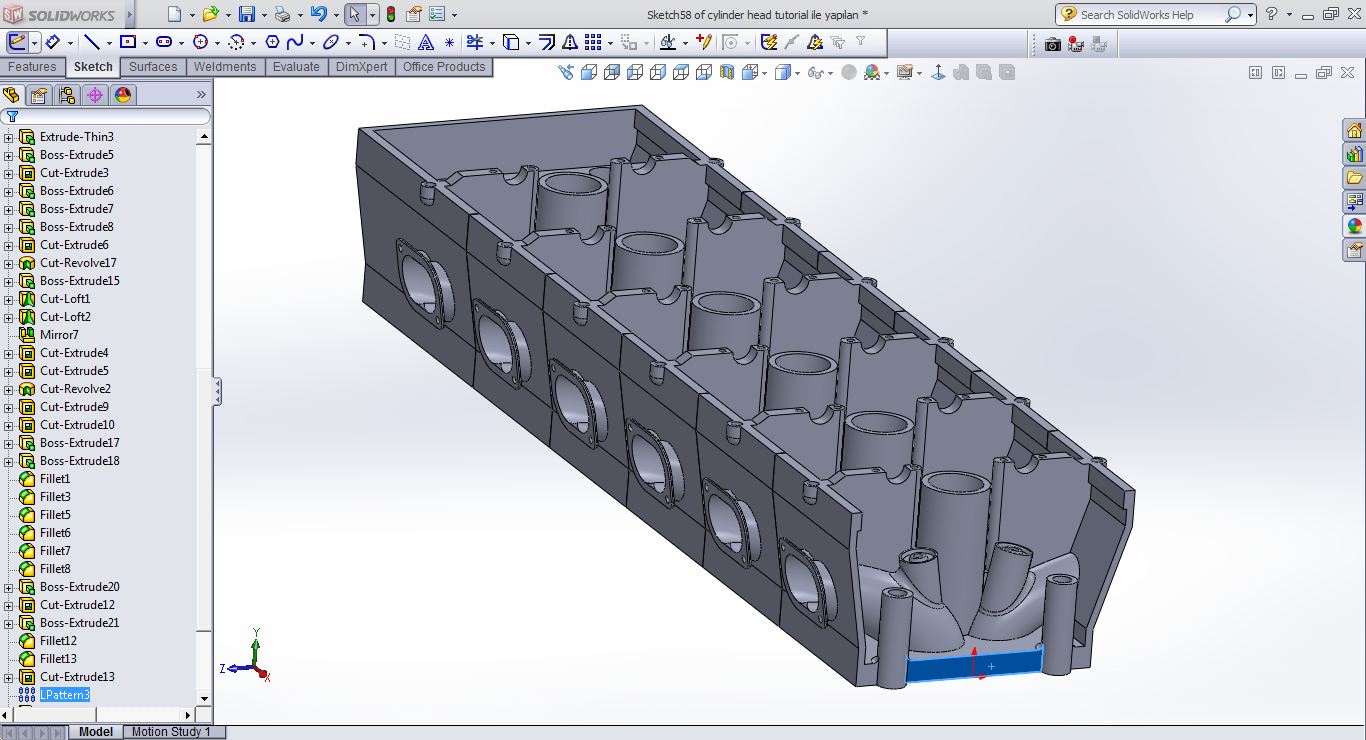Click the Save icon in toolbar
Viewport: 1366px width, 740px height.
click(x=247, y=15)
